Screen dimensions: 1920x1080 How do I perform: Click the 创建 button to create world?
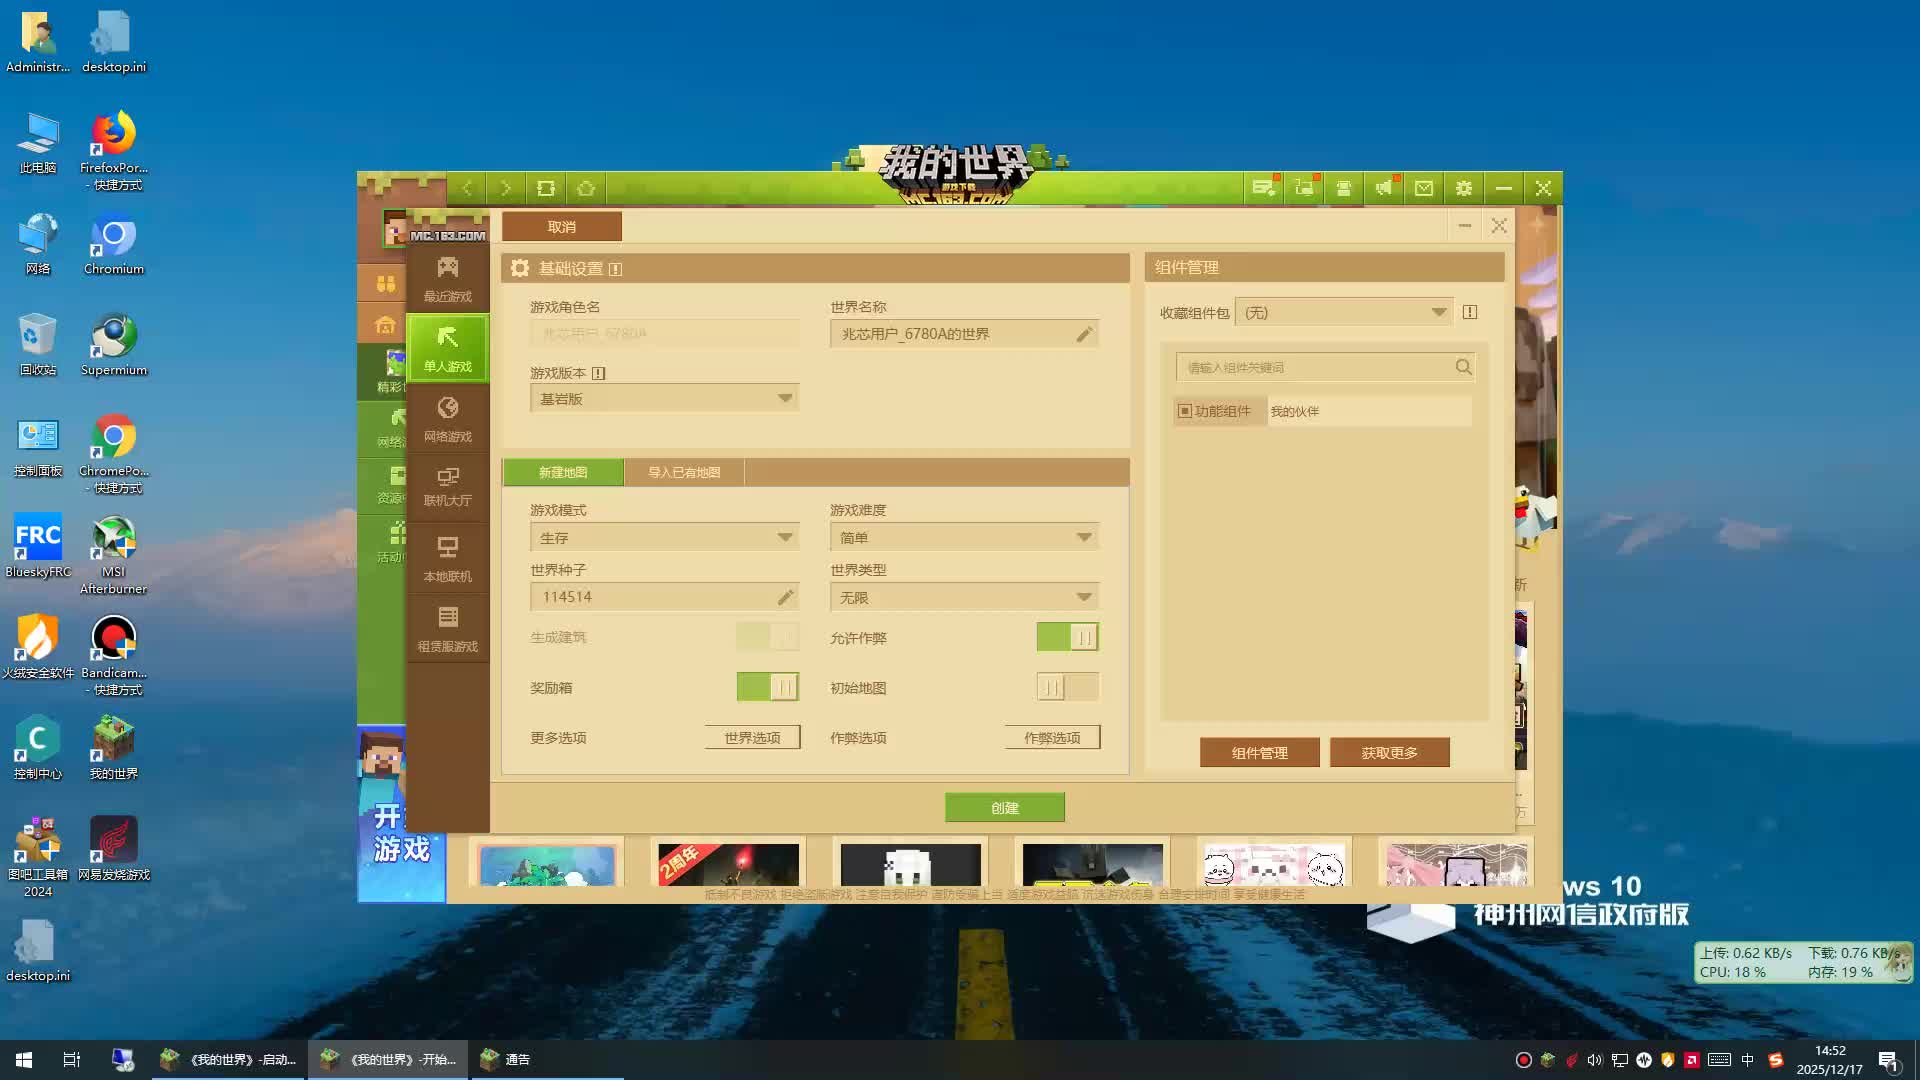click(1004, 807)
